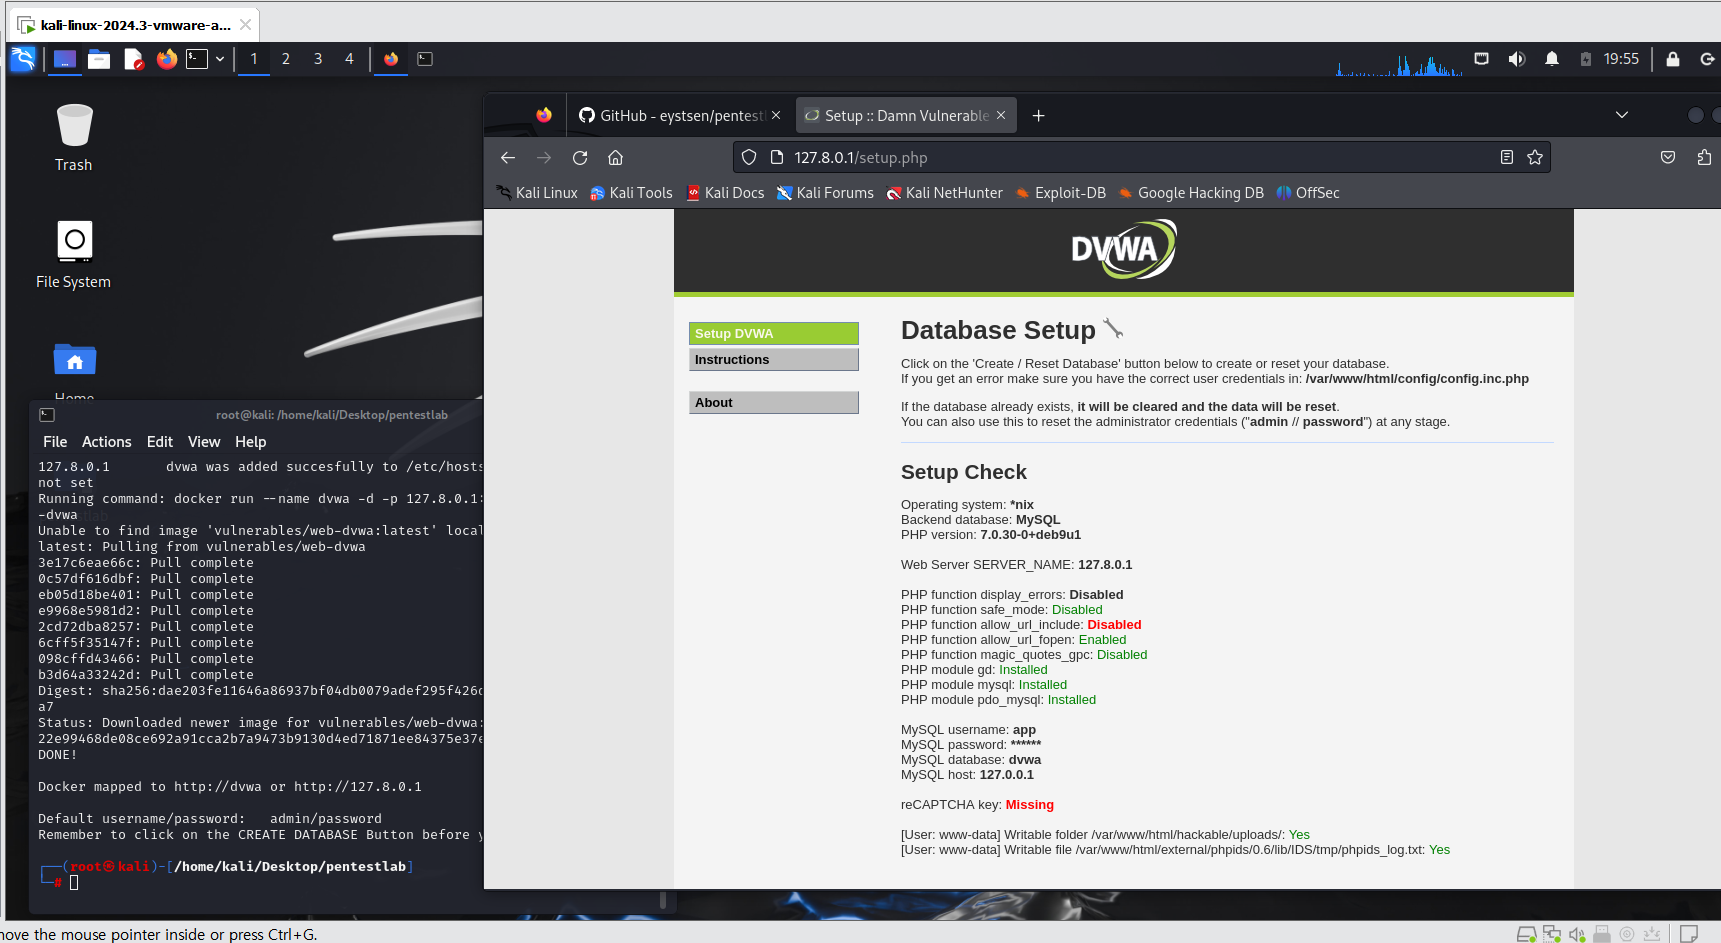Switch to workspace 3

(318, 59)
